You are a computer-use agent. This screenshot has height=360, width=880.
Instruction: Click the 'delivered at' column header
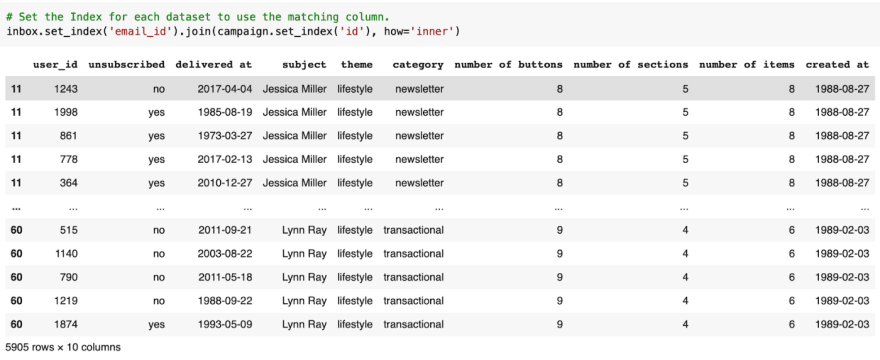[x=214, y=65]
